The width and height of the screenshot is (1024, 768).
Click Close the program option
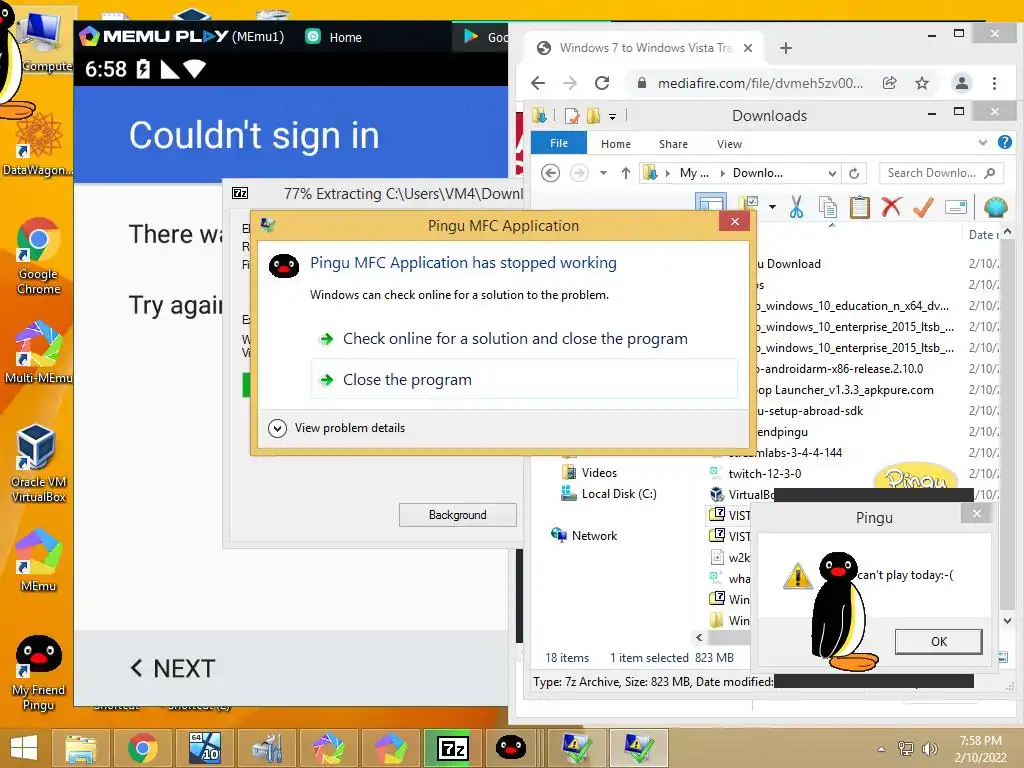pyautogui.click(x=524, y=379)
